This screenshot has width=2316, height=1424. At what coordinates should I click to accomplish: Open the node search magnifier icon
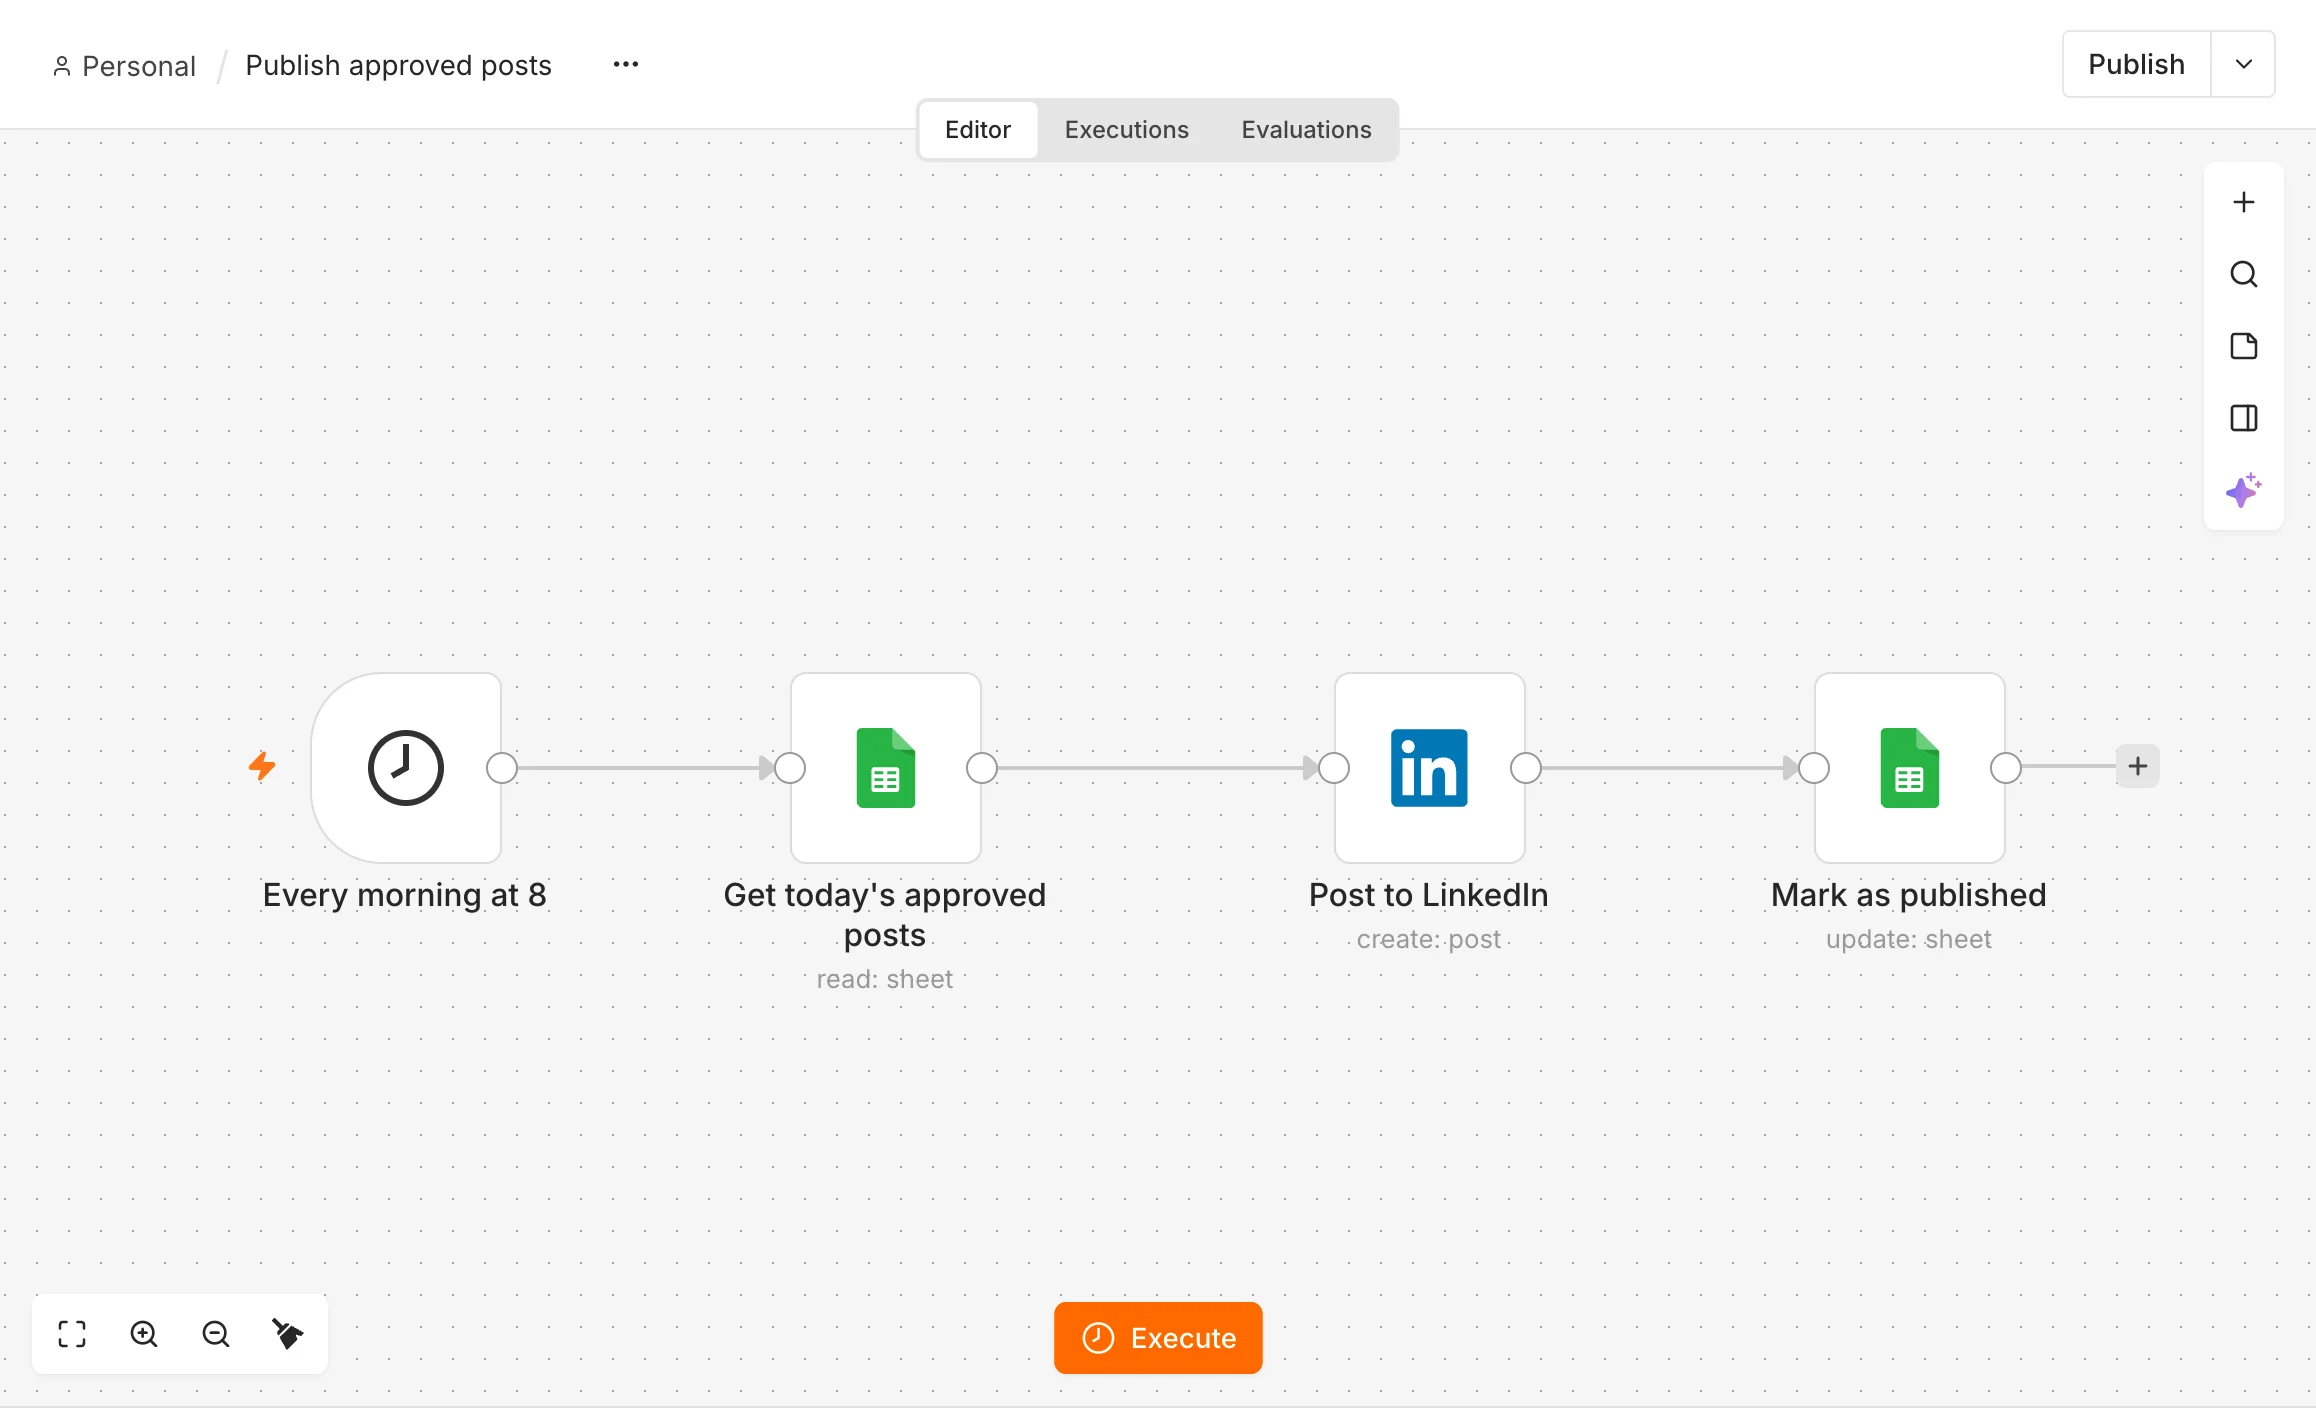[x=2244, y=275]
